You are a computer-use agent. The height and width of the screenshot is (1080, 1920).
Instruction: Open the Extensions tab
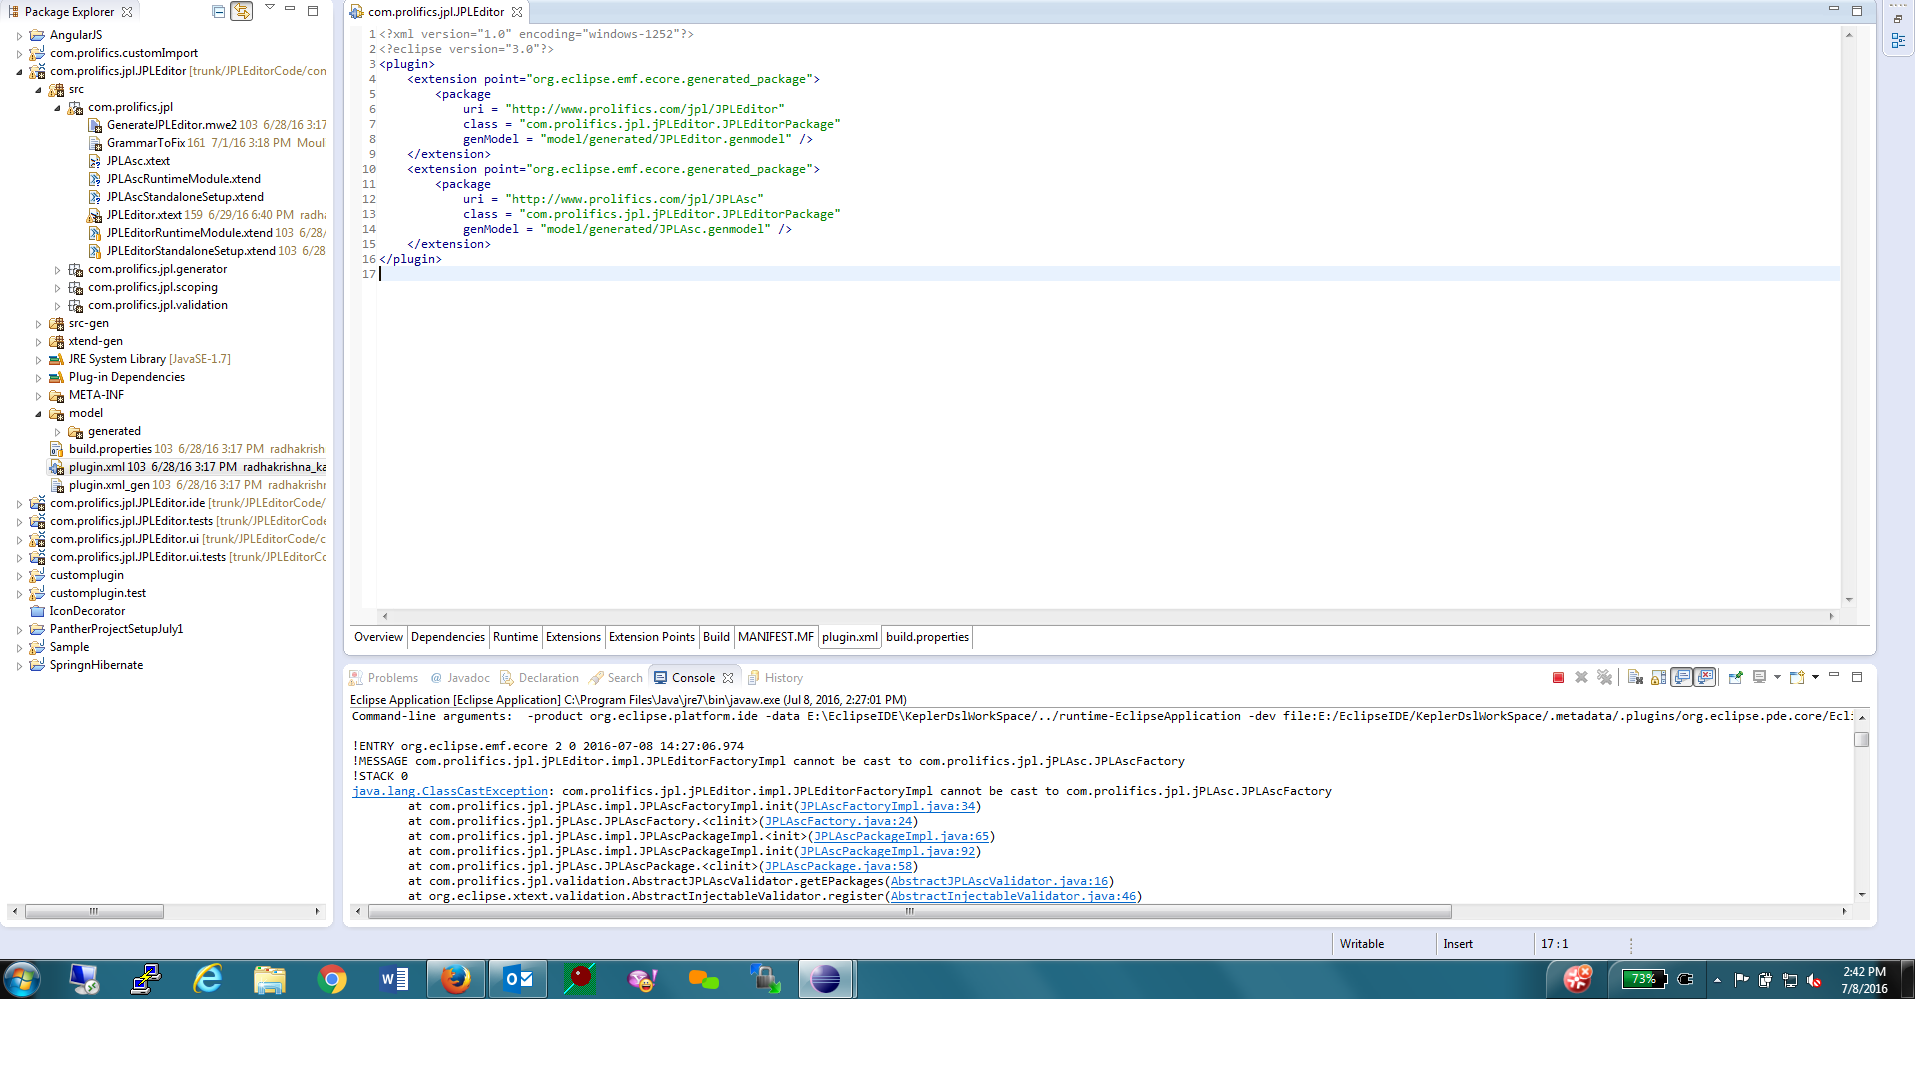click(x=573, y=637)
